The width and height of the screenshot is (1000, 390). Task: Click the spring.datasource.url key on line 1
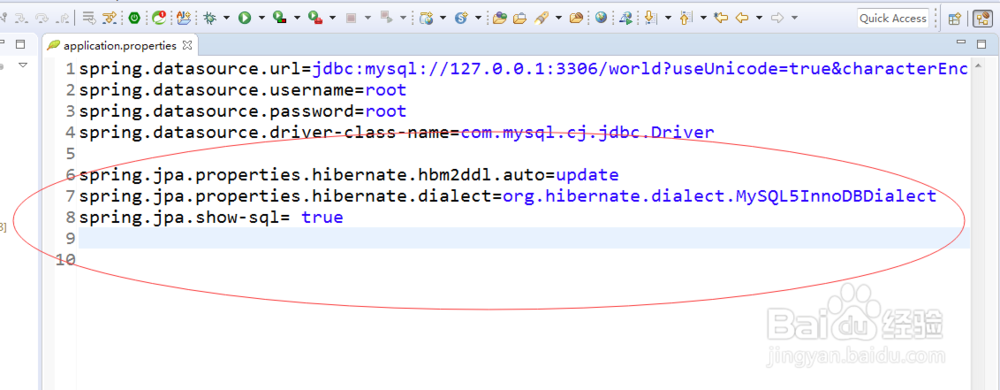191,69
